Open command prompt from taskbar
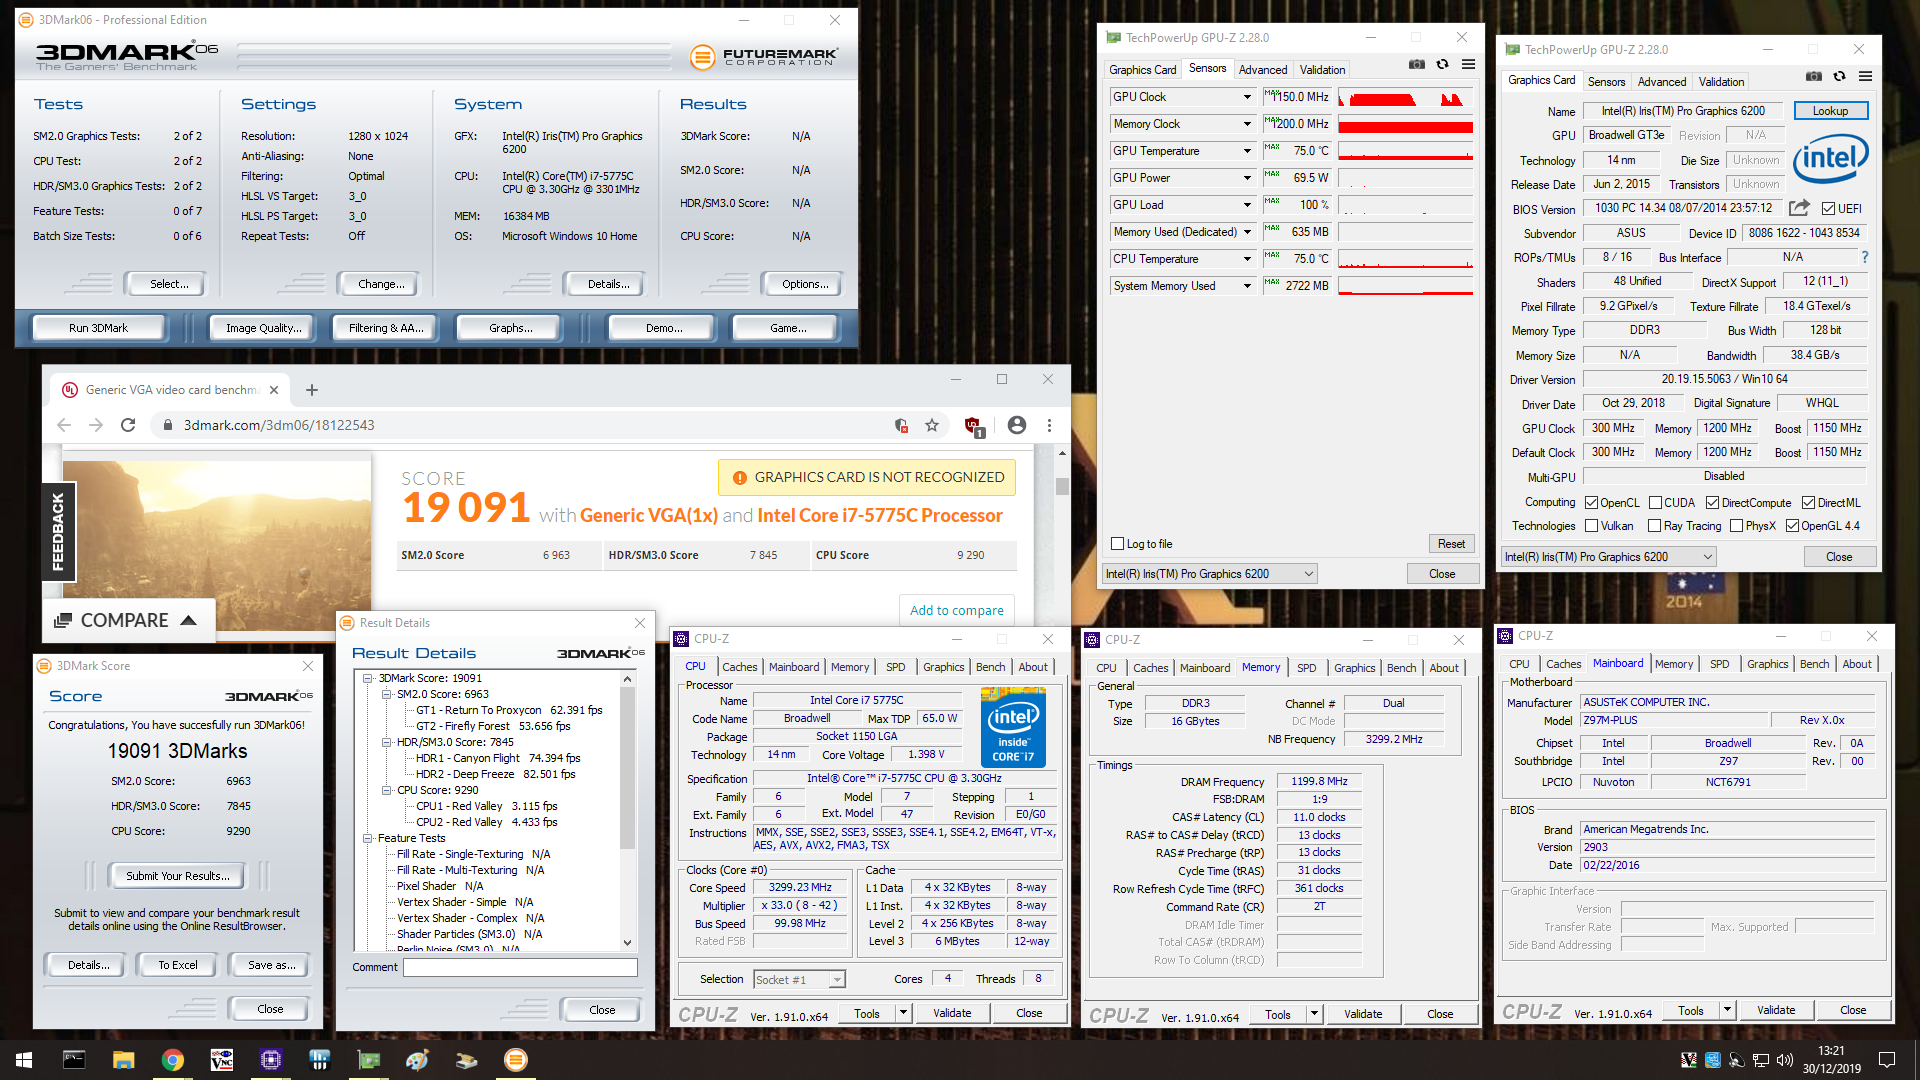The width and height of the screenshot is (1920, 1080). (x=74, y=1060)
